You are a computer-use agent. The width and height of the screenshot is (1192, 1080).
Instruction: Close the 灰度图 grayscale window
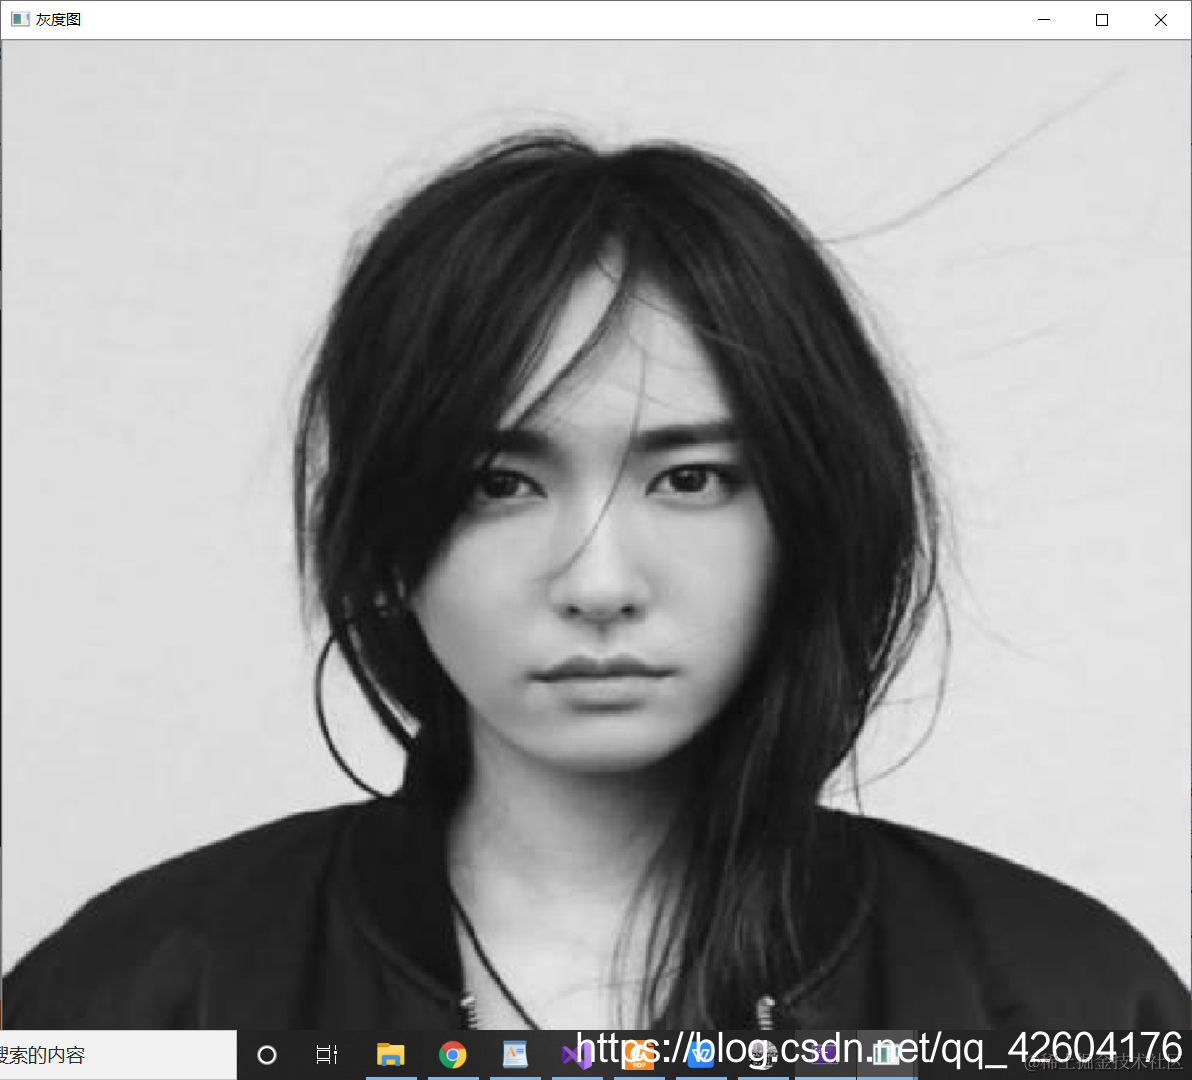point(1160,19)
